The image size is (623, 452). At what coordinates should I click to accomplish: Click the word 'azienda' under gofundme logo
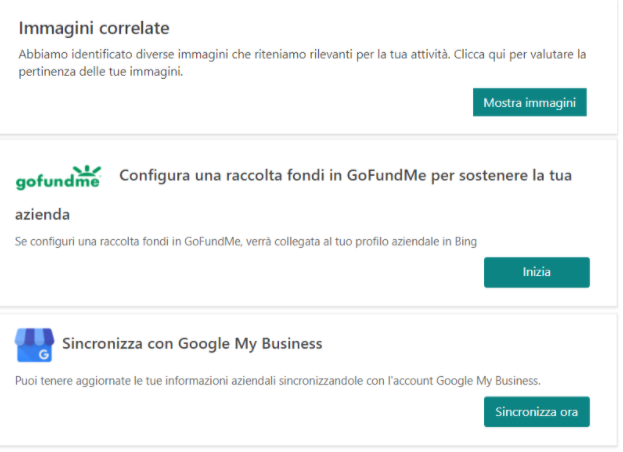pyautogui.click(x=43, y=214)
